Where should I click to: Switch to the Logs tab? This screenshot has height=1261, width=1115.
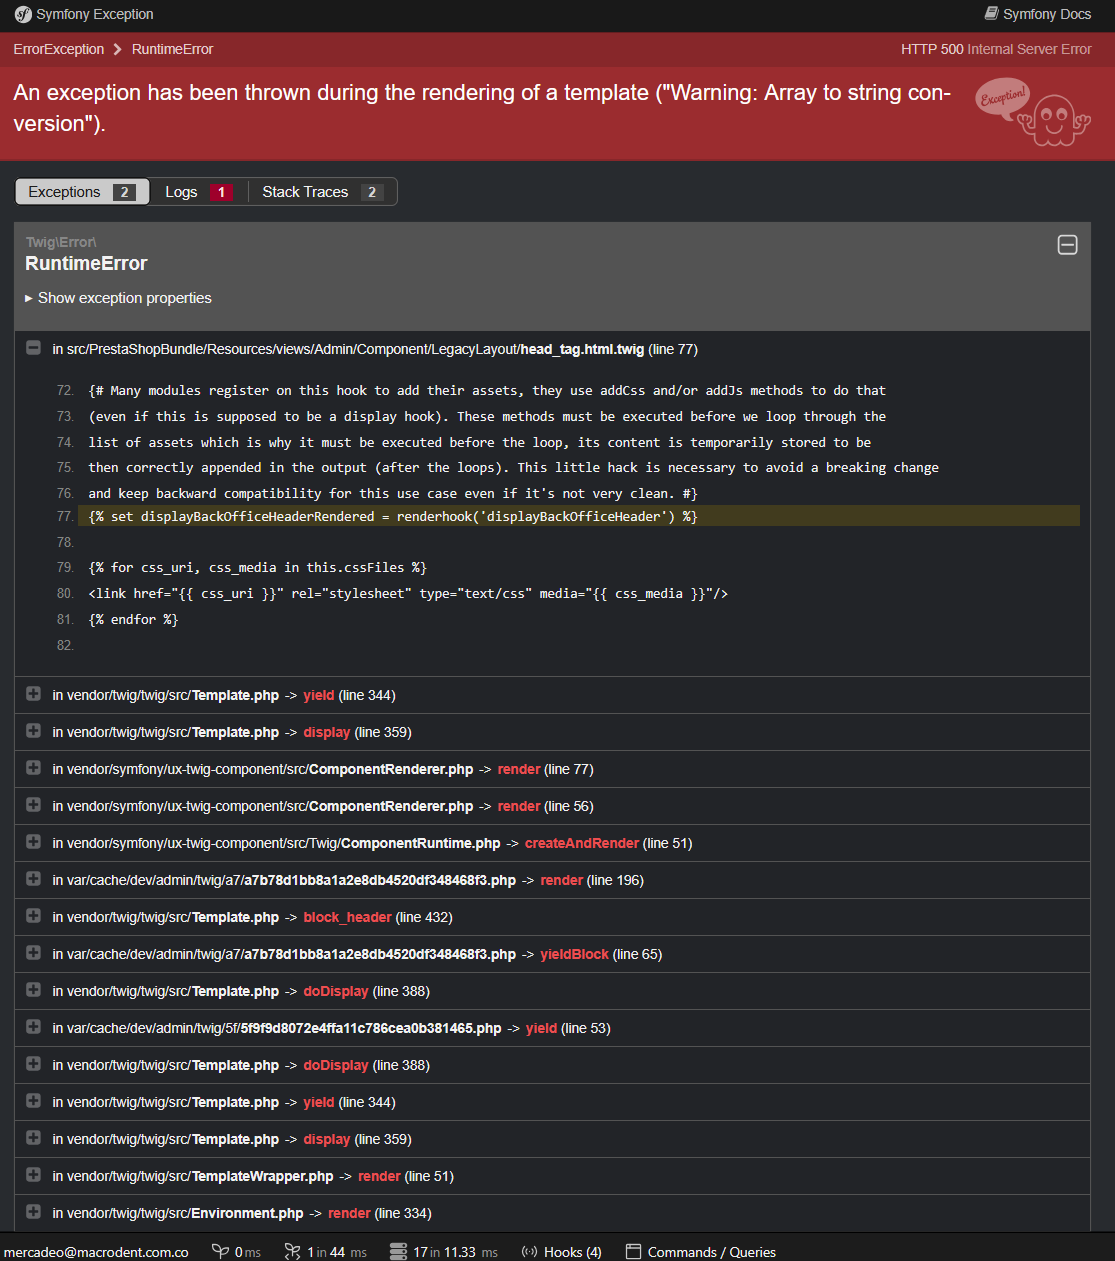tap(198, 192)
